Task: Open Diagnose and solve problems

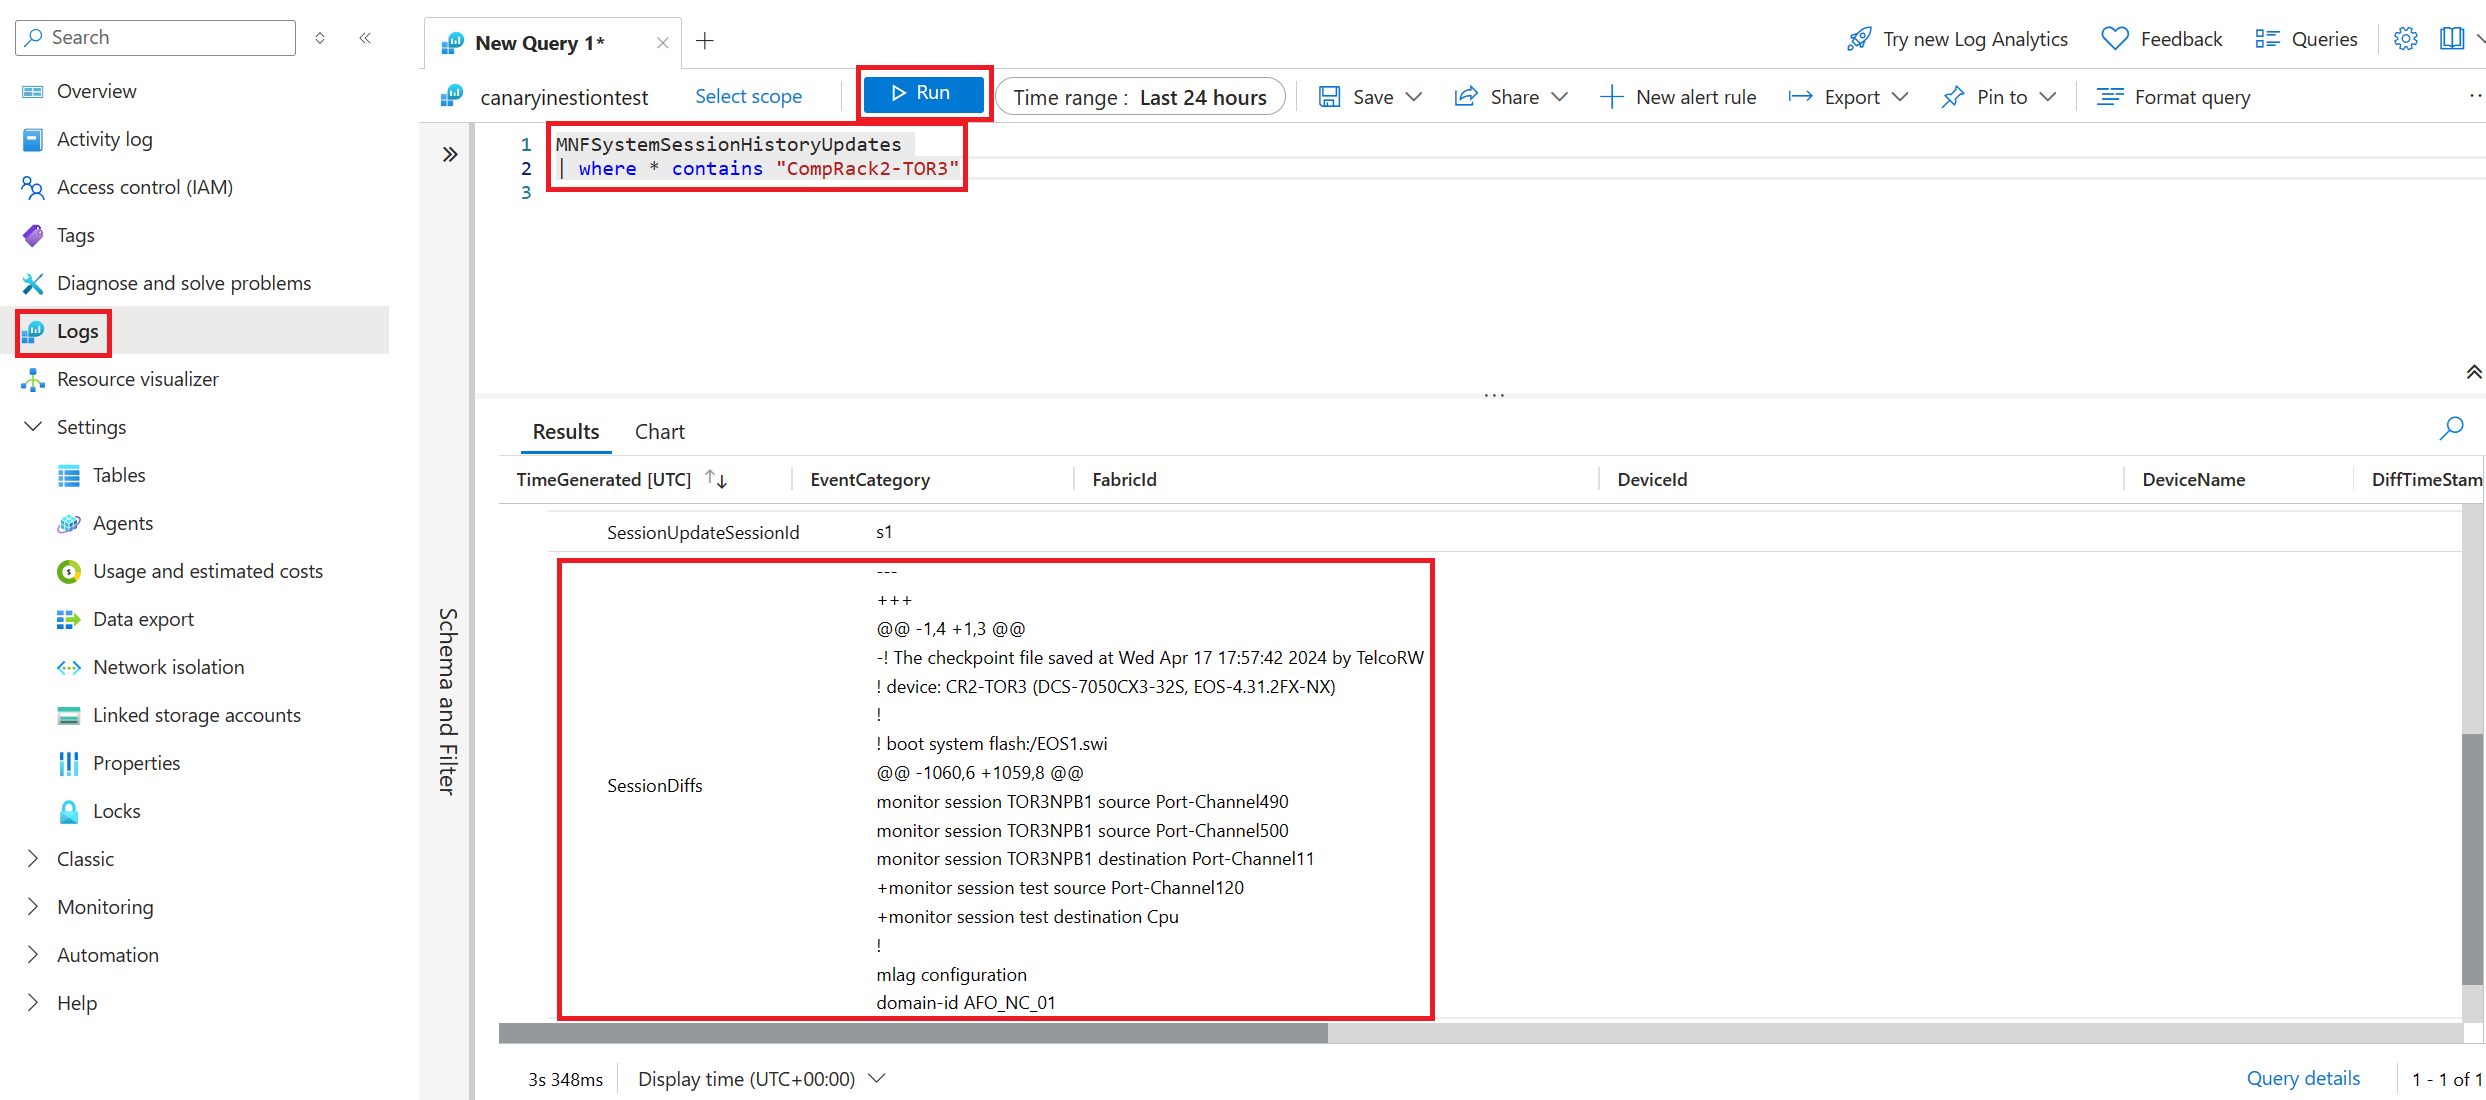Action: (x=183, y=283)
